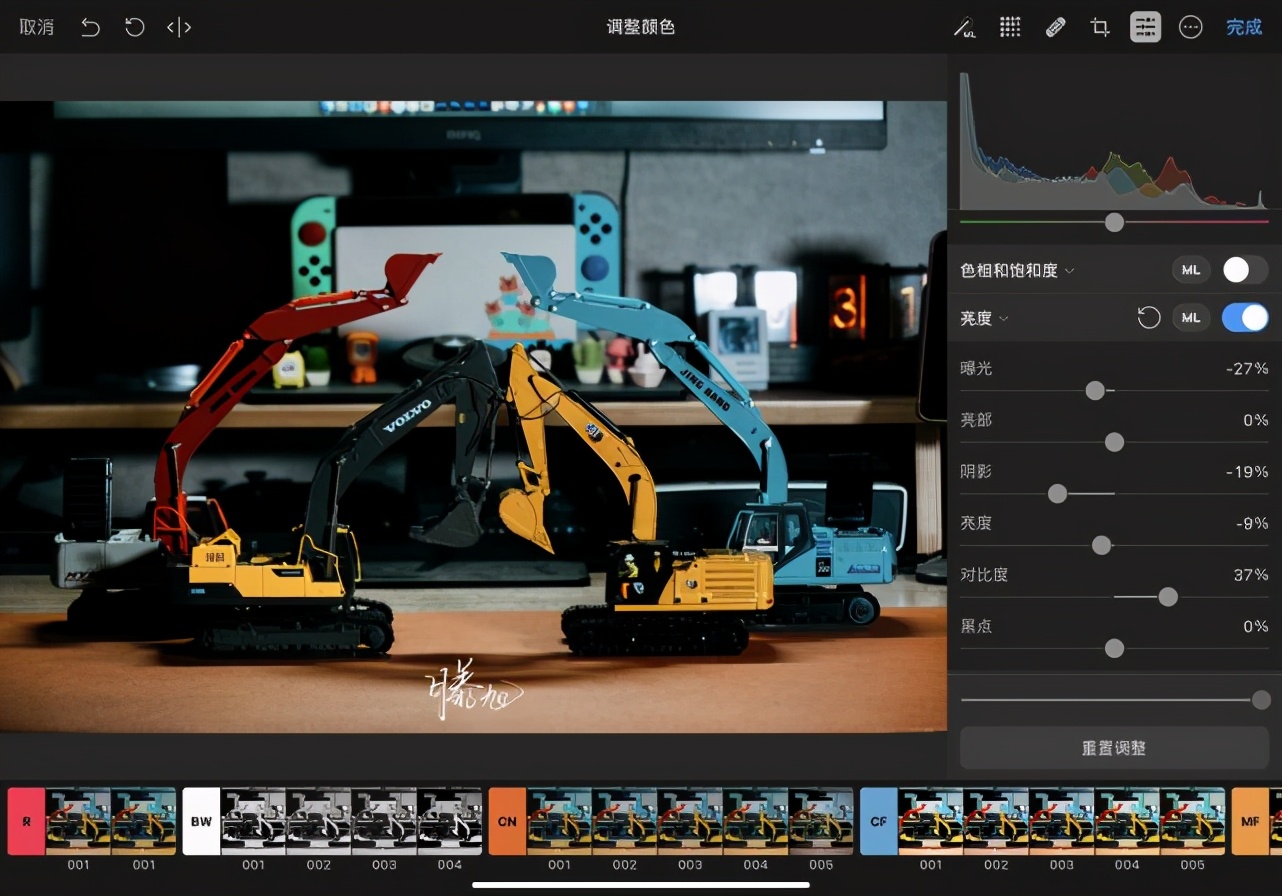Select the MF preset group
Image resolution: width=1282 pixels, height=896 pixels.
click(x=1250, y=821)
